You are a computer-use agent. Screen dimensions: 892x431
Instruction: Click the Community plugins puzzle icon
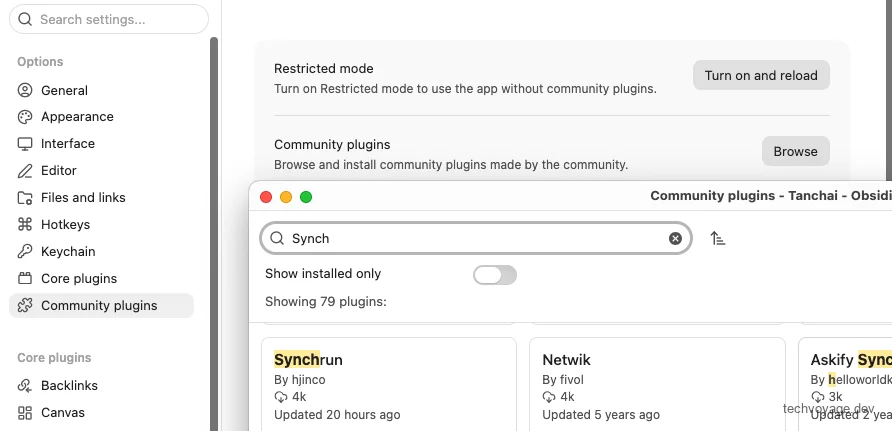[x=25, y=305]
